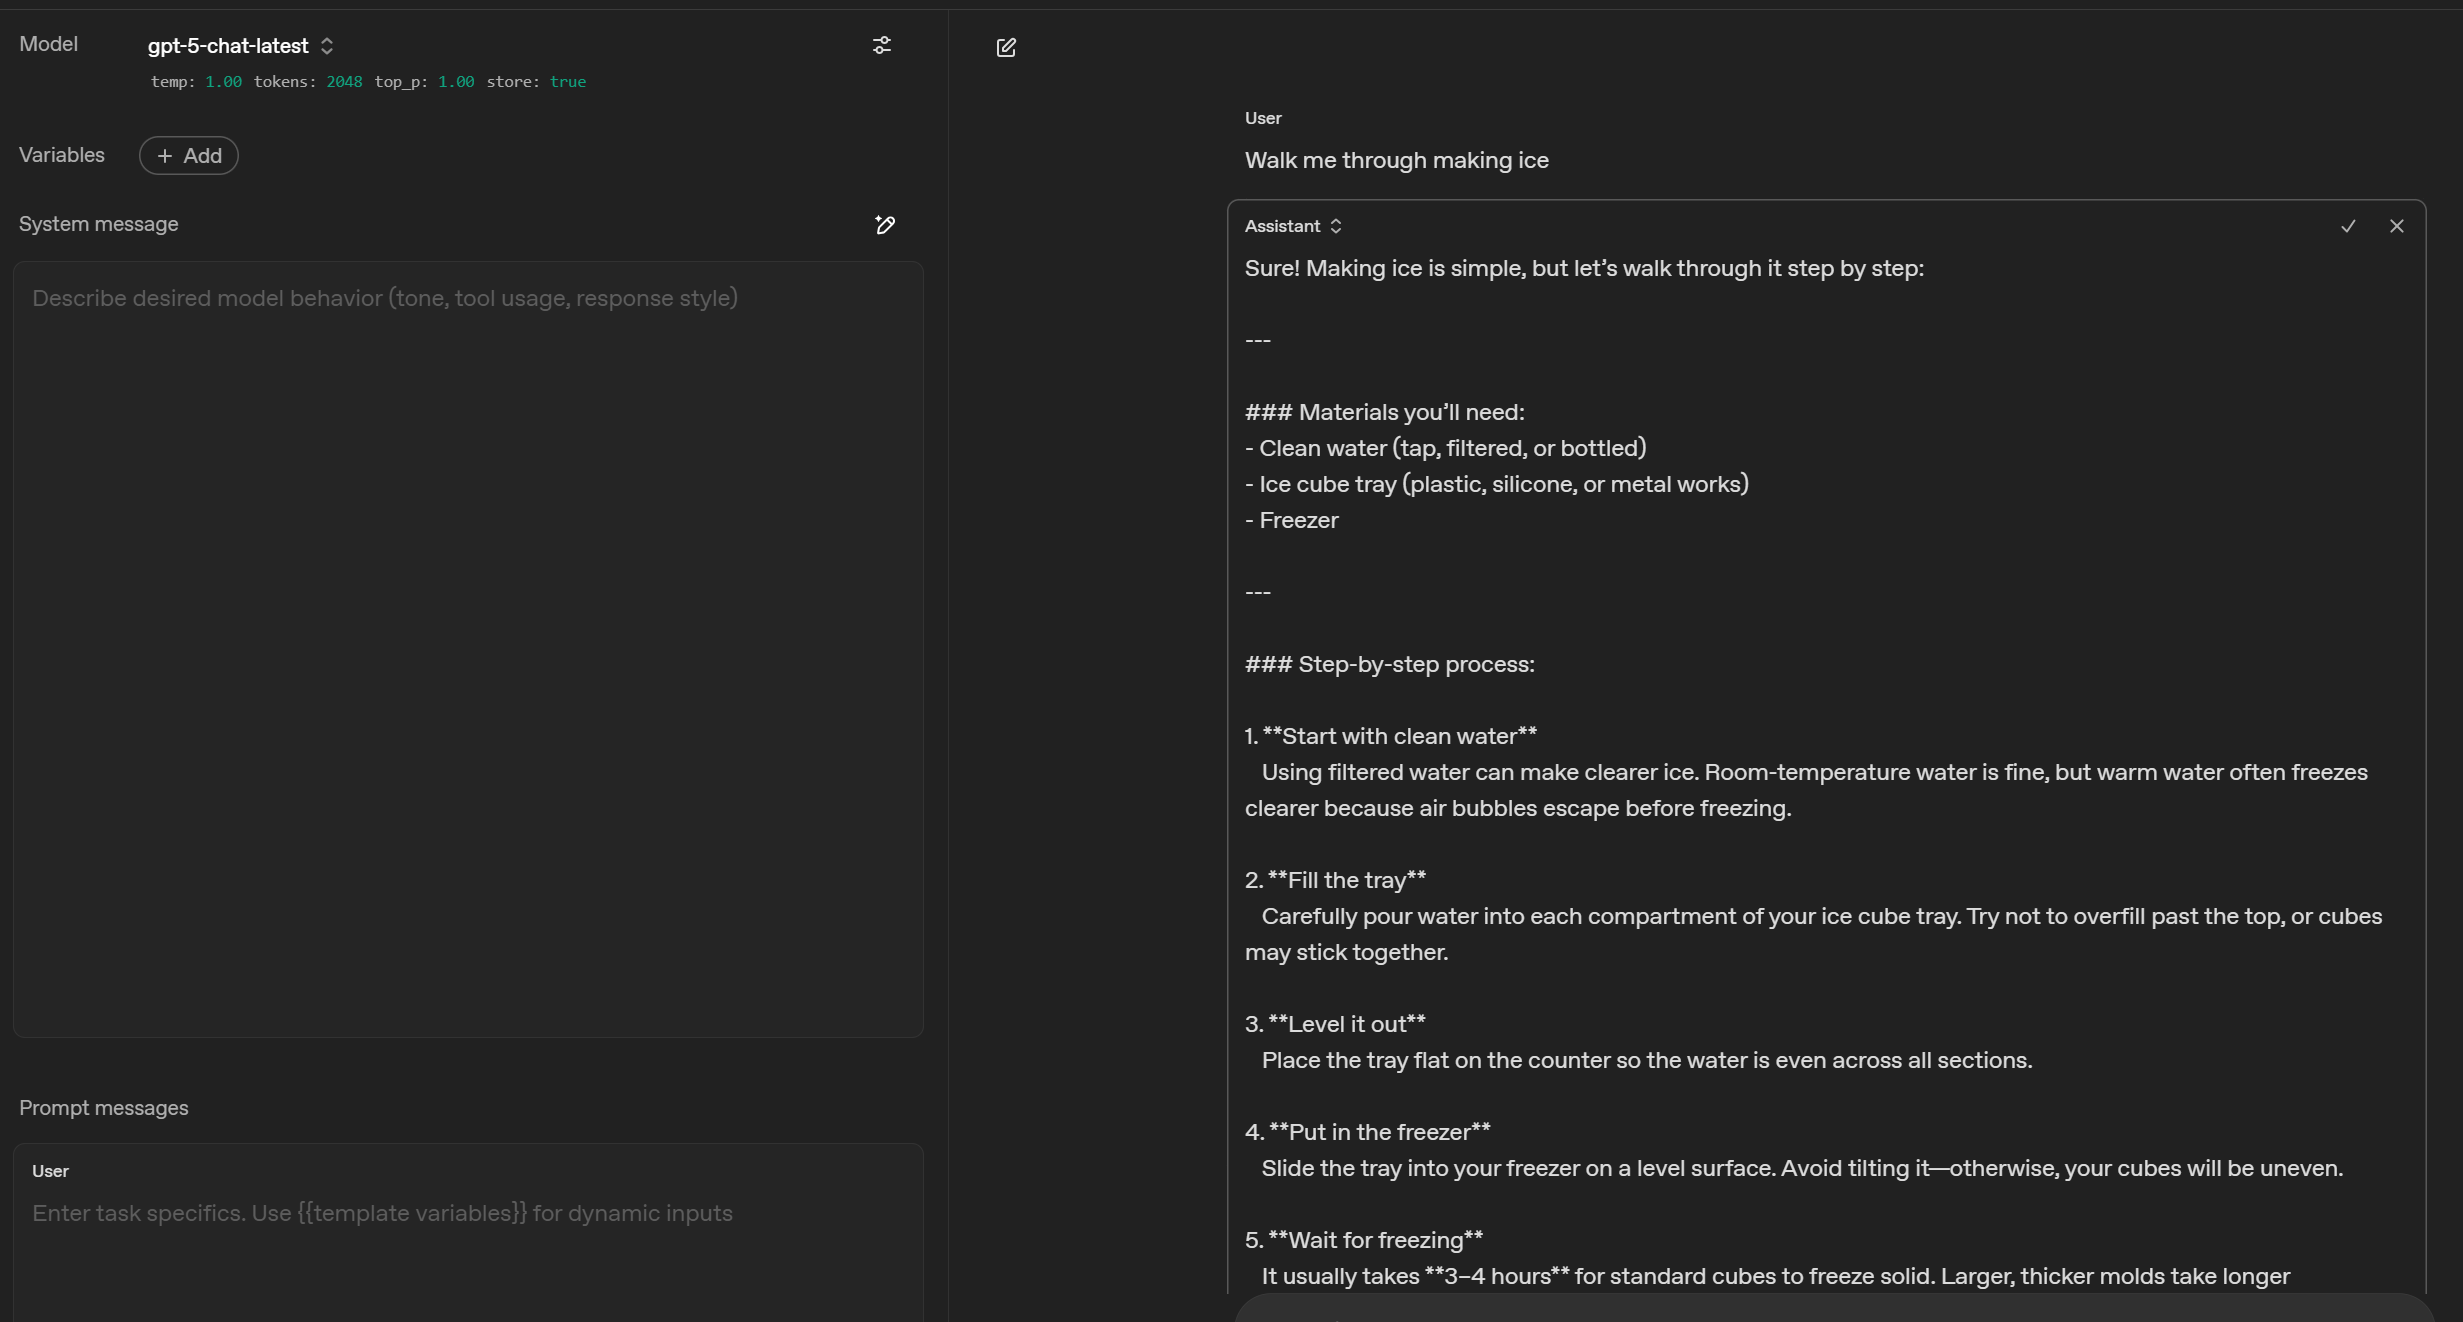Discard assistant message edit with the X icon
2463x1322 pixels.
tap(2396, 226)
